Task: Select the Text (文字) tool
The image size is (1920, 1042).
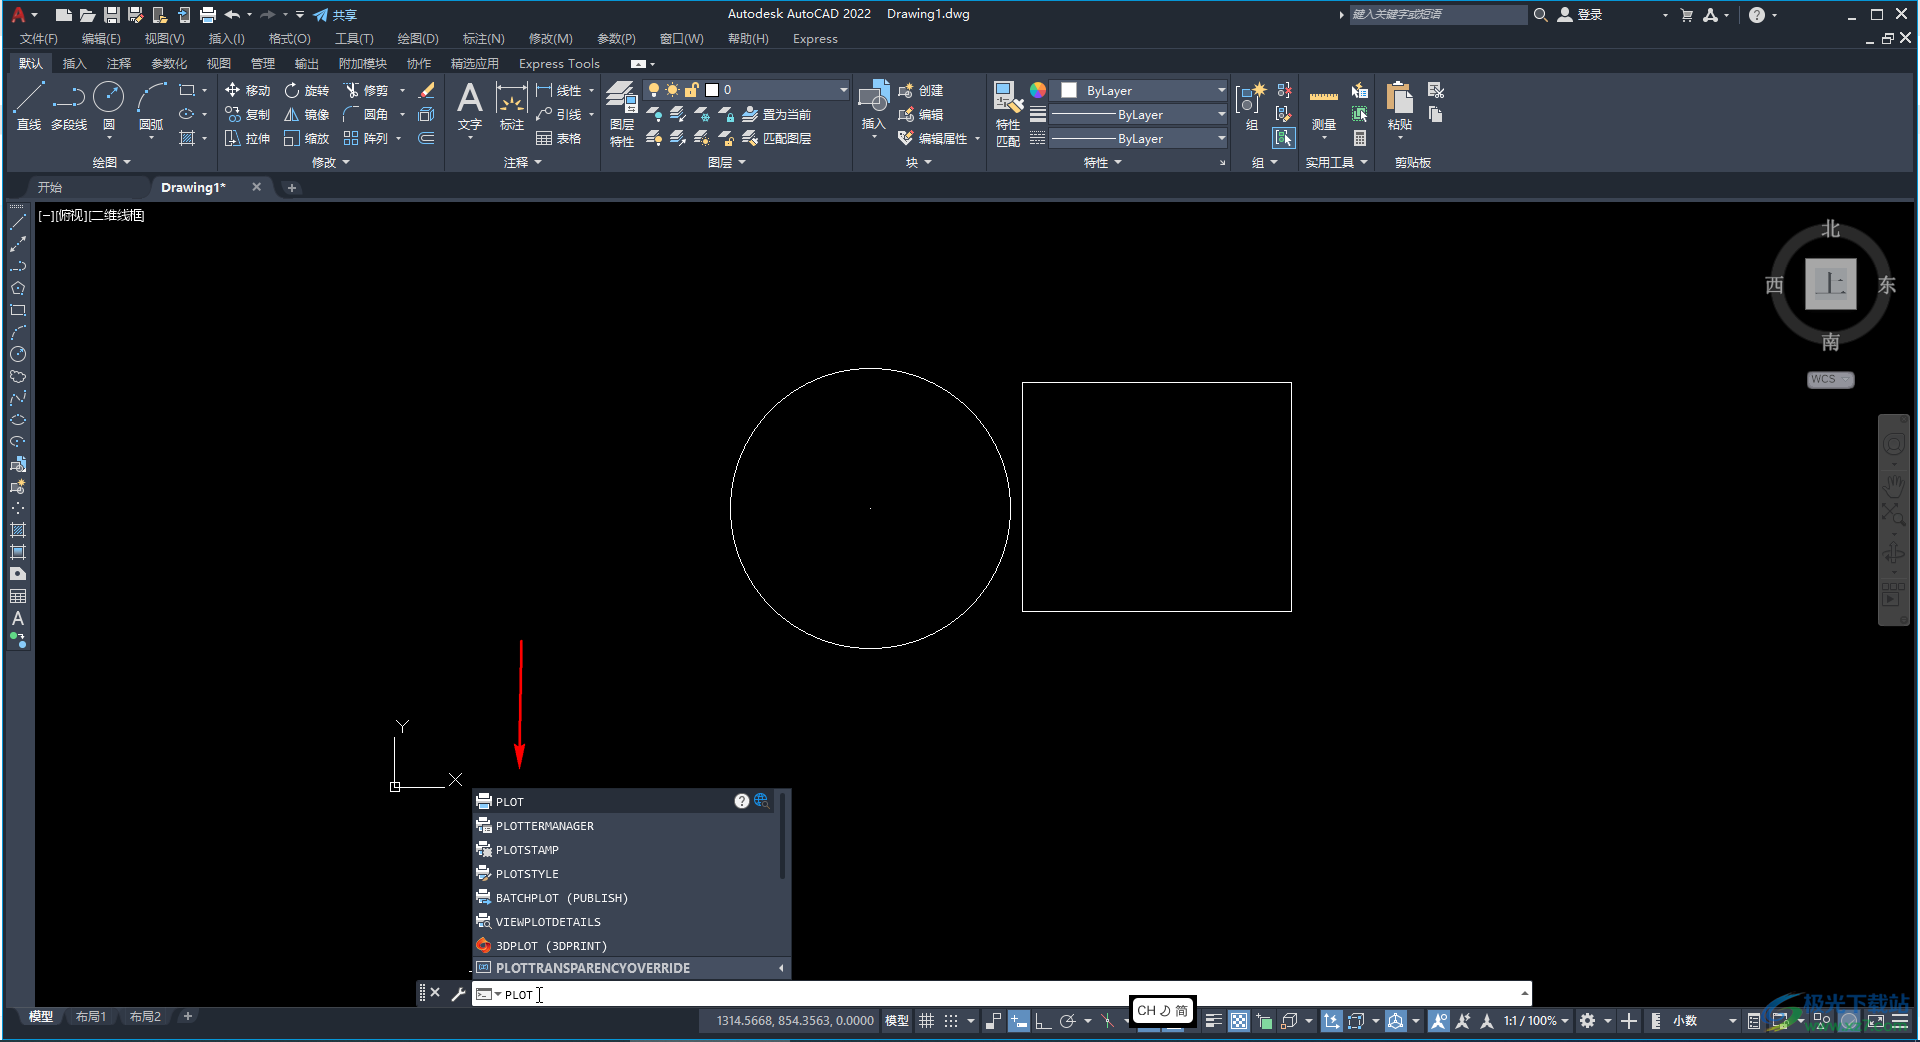Action: pos(469,106)
